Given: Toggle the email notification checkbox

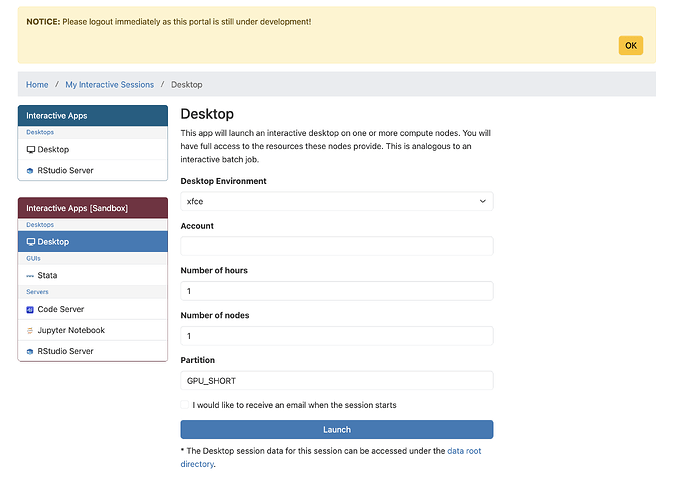Looking at the screenshot, I should point(184,405).
